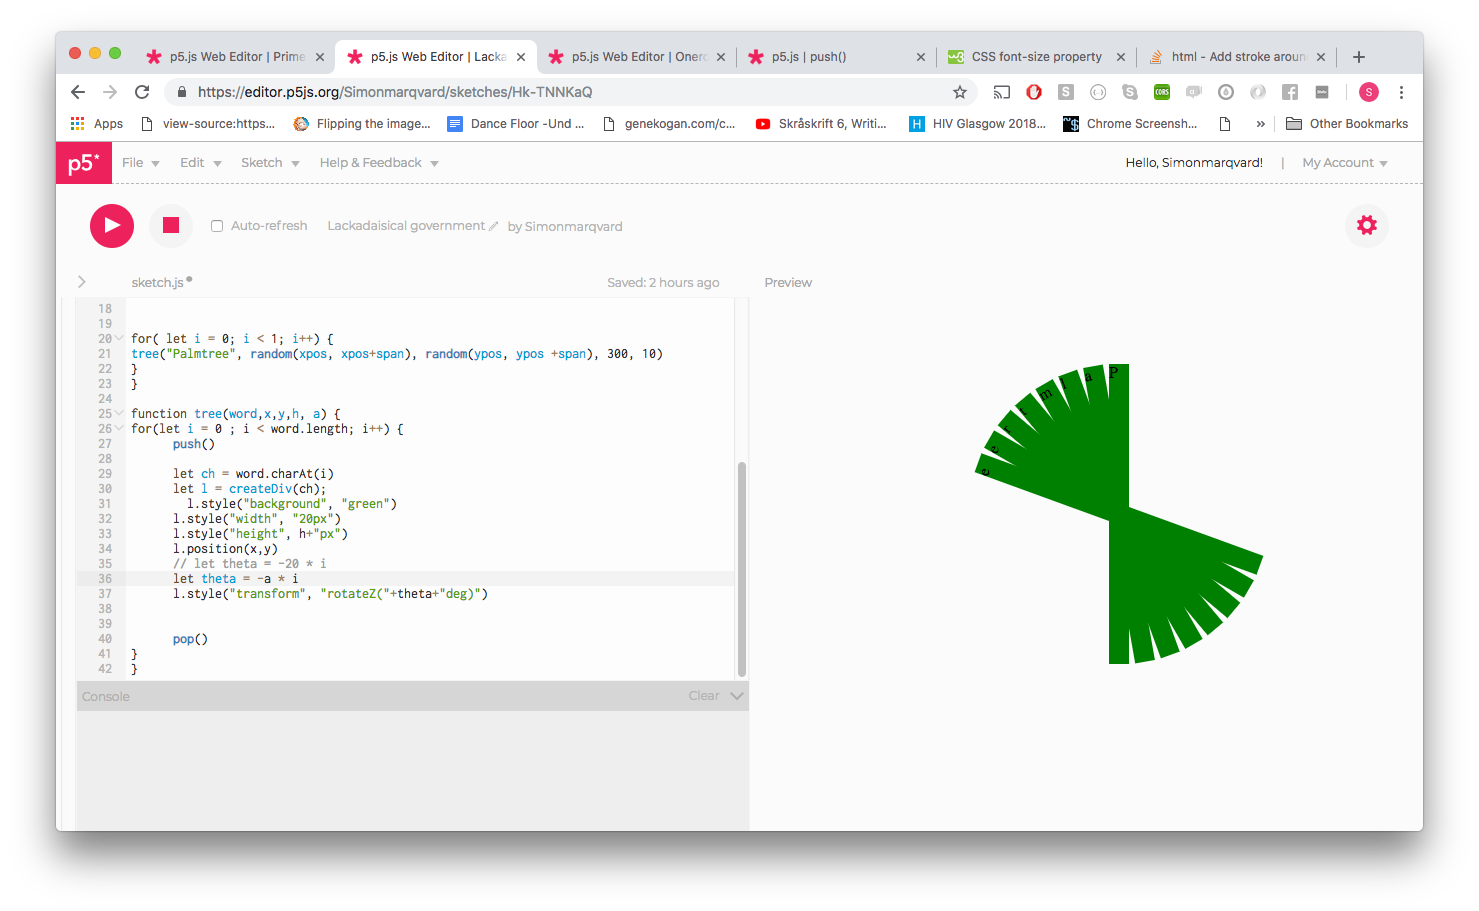Viewport: 1479px width, 911px height.
Task: Open the HIV Glasgow 2018 bookmark
Action: [x=977, y=124]
